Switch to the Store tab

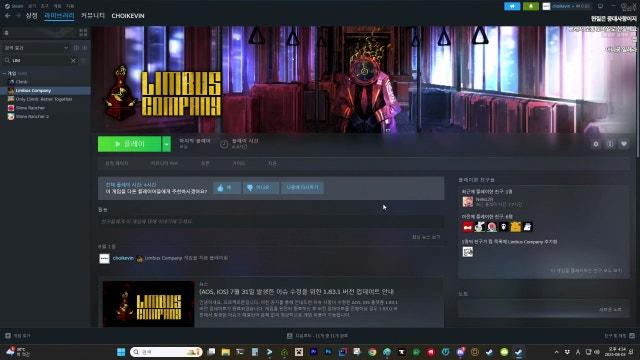(31, 16)
